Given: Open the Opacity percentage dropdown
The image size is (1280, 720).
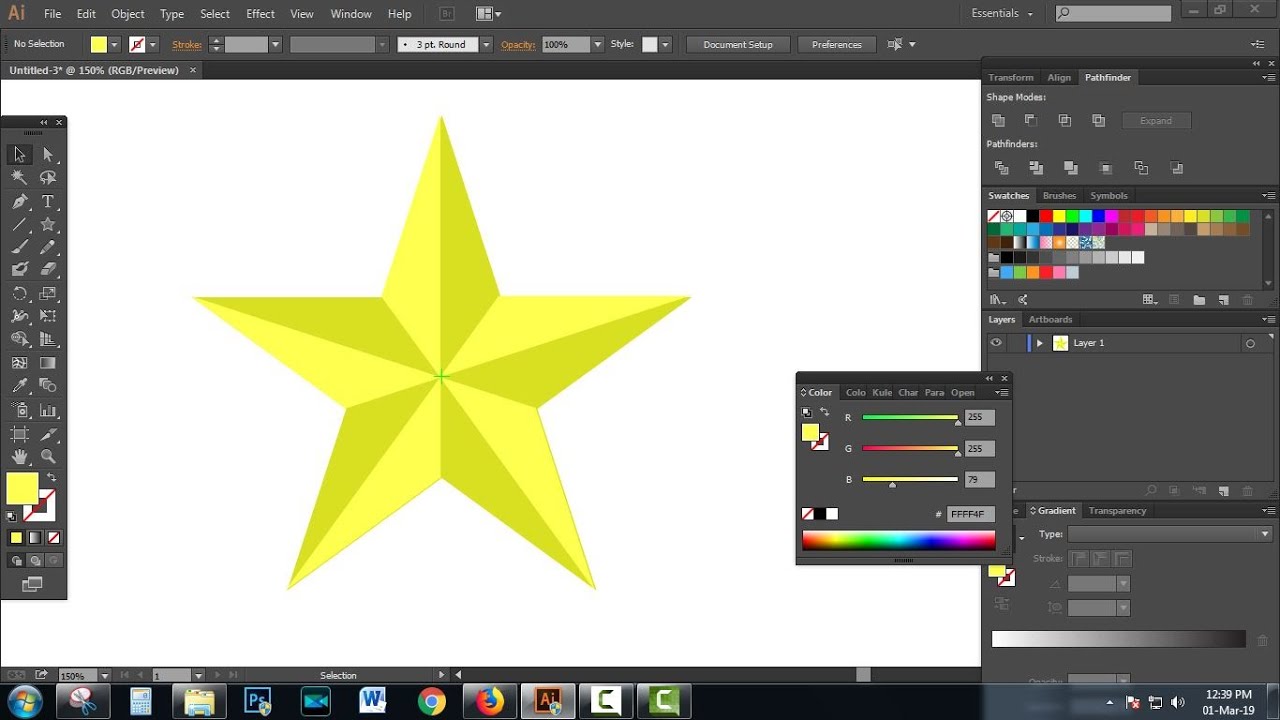Looking at the screenshot, I should point(598,44).
